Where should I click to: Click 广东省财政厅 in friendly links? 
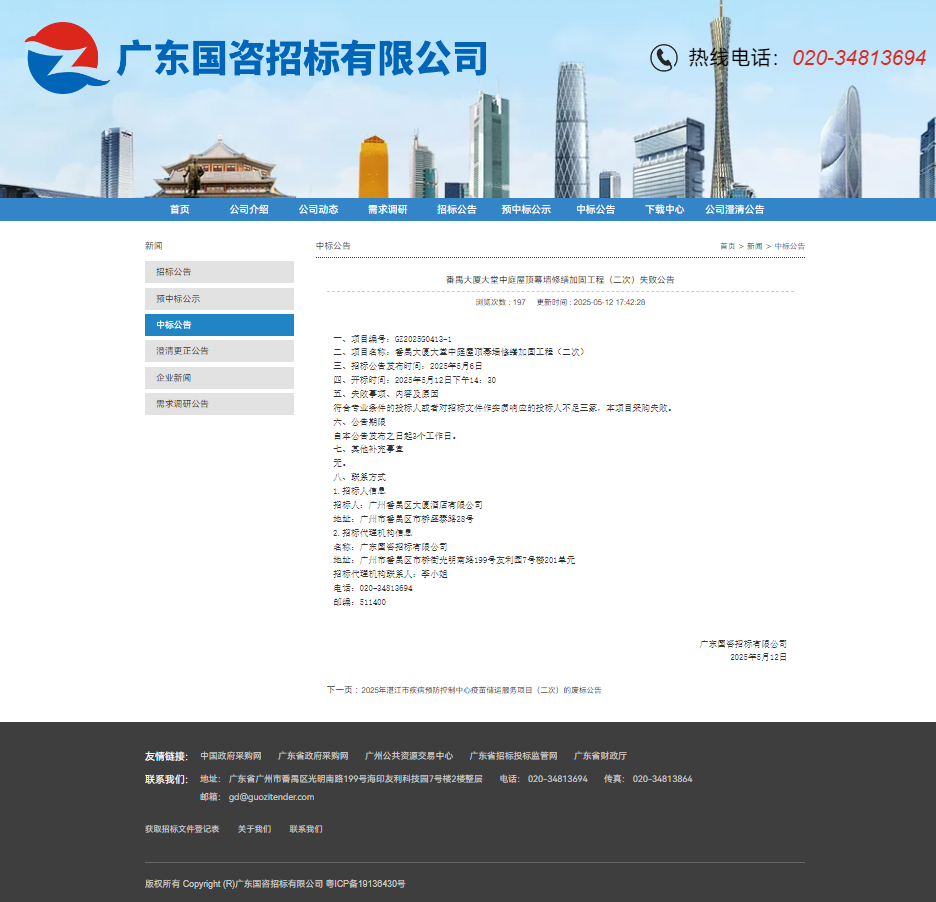[600, 756]
